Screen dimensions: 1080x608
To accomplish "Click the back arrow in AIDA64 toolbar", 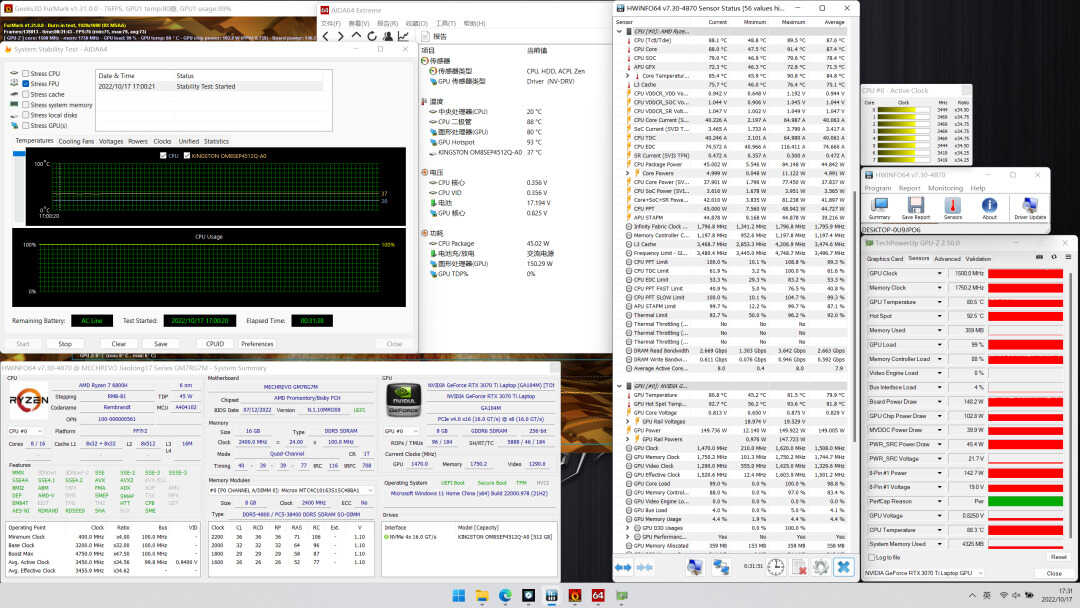I will pyautogui.click(x=326, y=36).
